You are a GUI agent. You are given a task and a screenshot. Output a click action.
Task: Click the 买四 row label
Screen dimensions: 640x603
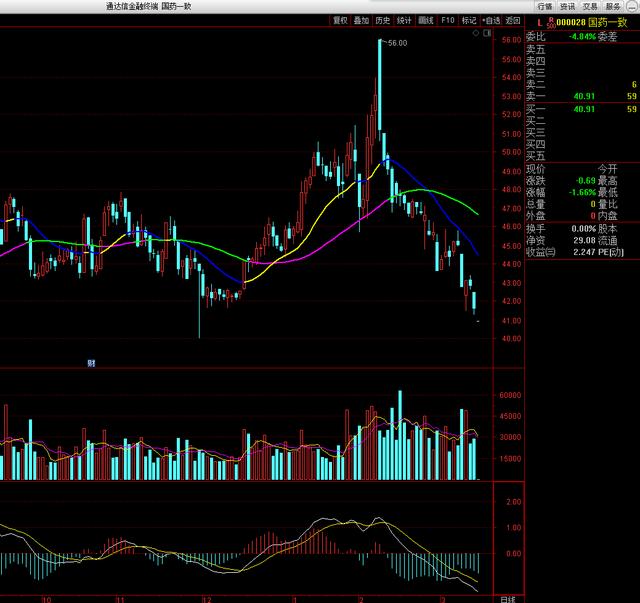[x=536, y=144]
